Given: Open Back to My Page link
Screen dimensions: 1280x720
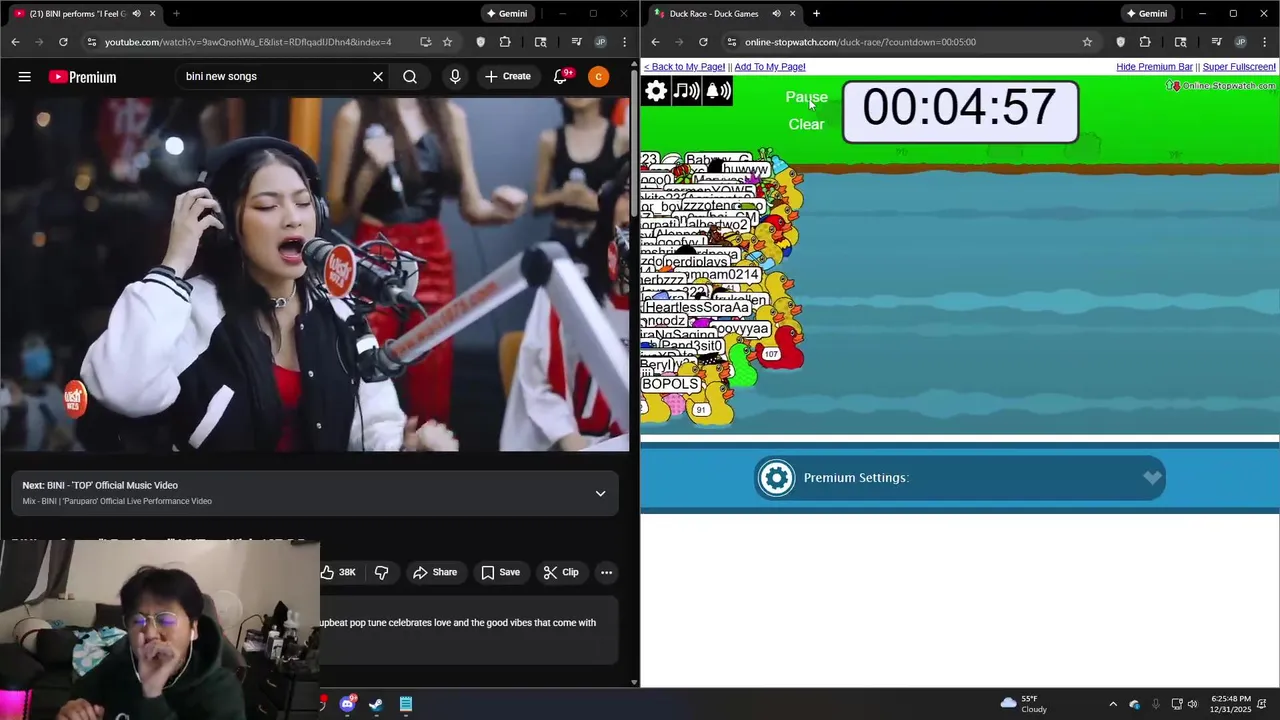Looking at the screenshot, I should click(684, 67).
